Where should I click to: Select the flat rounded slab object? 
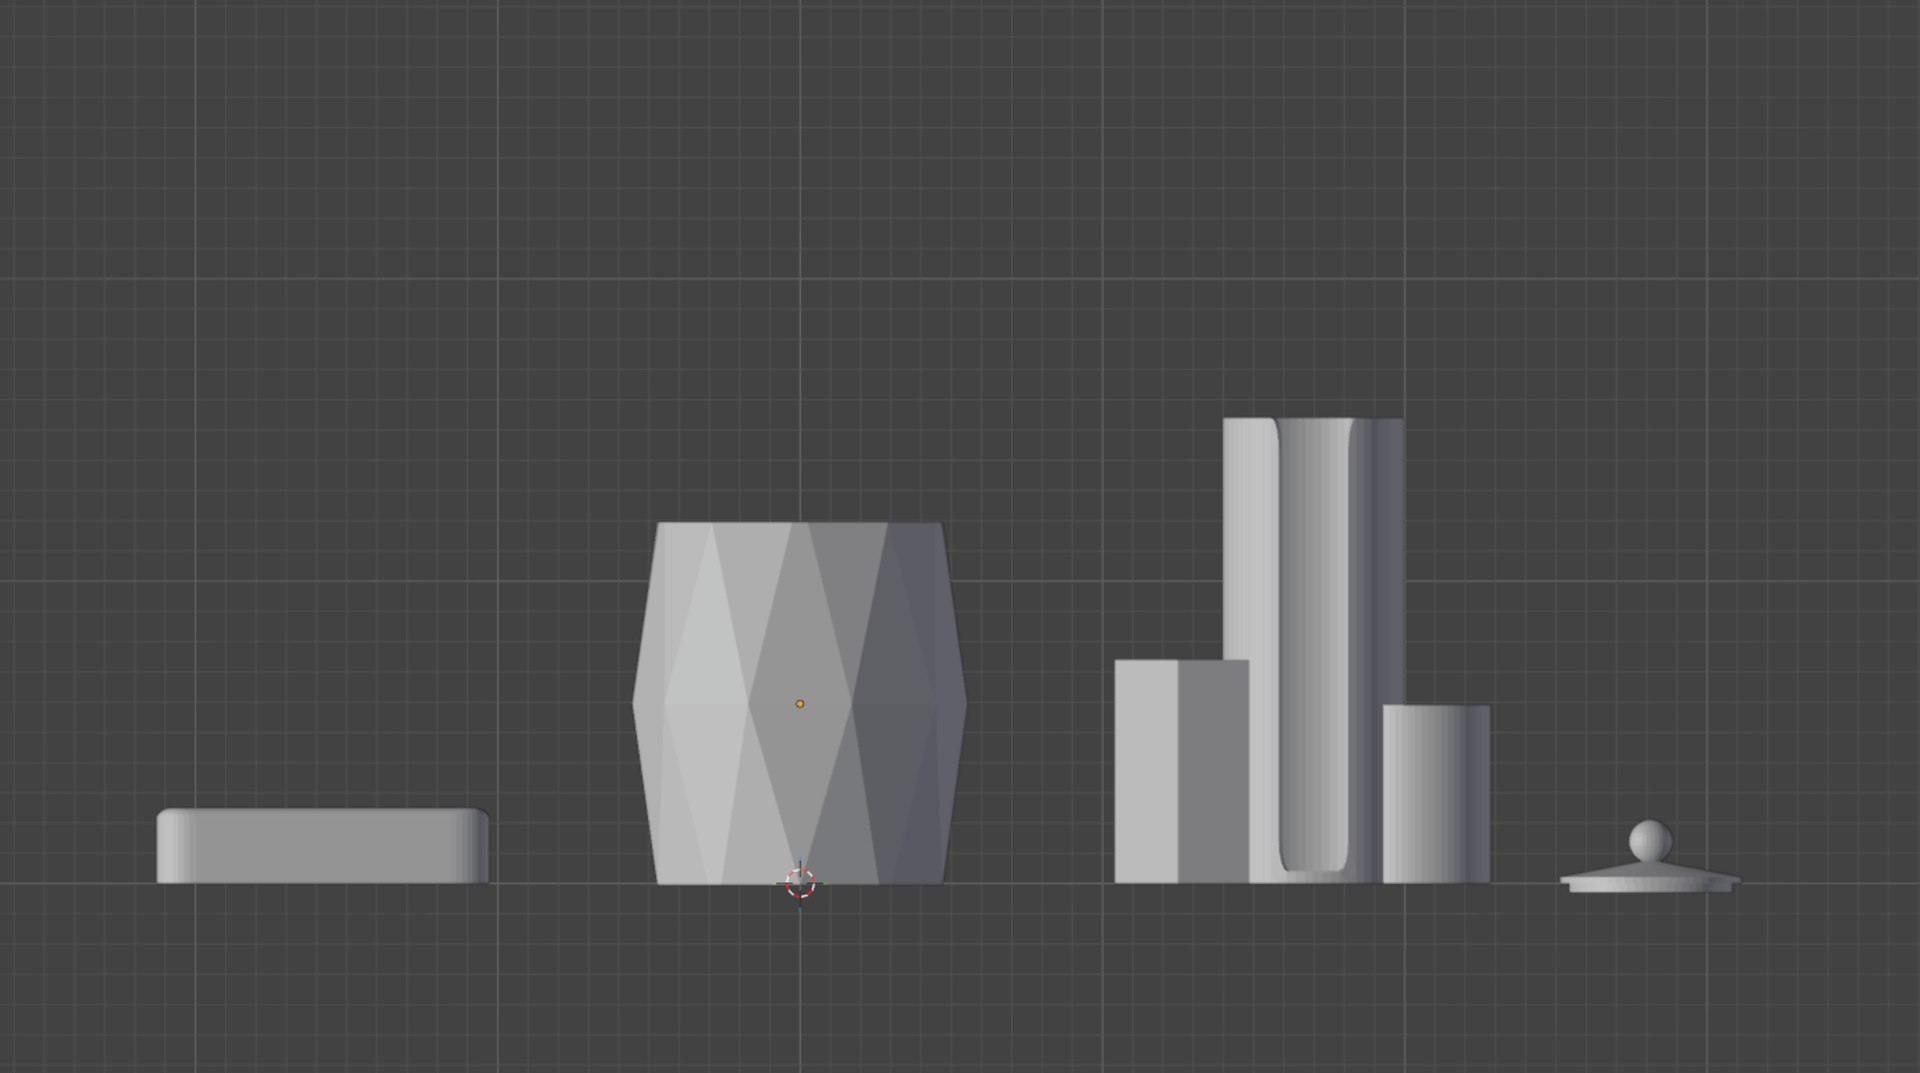coord(323,846)
